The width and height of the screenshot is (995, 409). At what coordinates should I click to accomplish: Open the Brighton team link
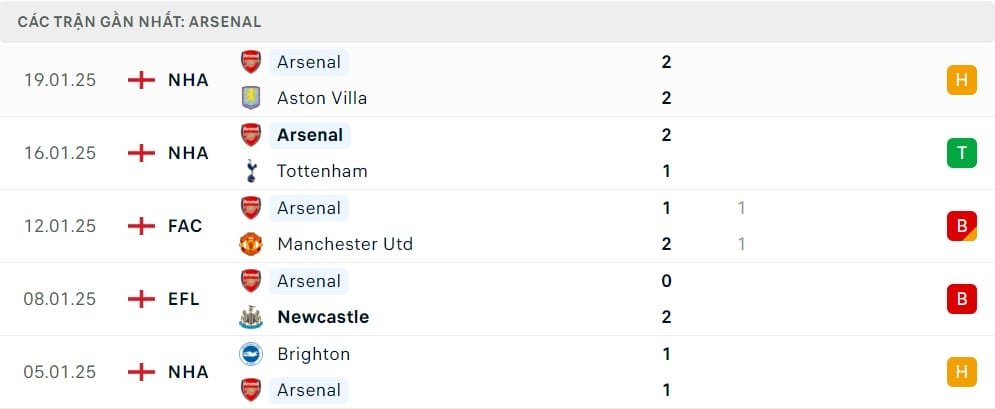[x=314, y=354]
